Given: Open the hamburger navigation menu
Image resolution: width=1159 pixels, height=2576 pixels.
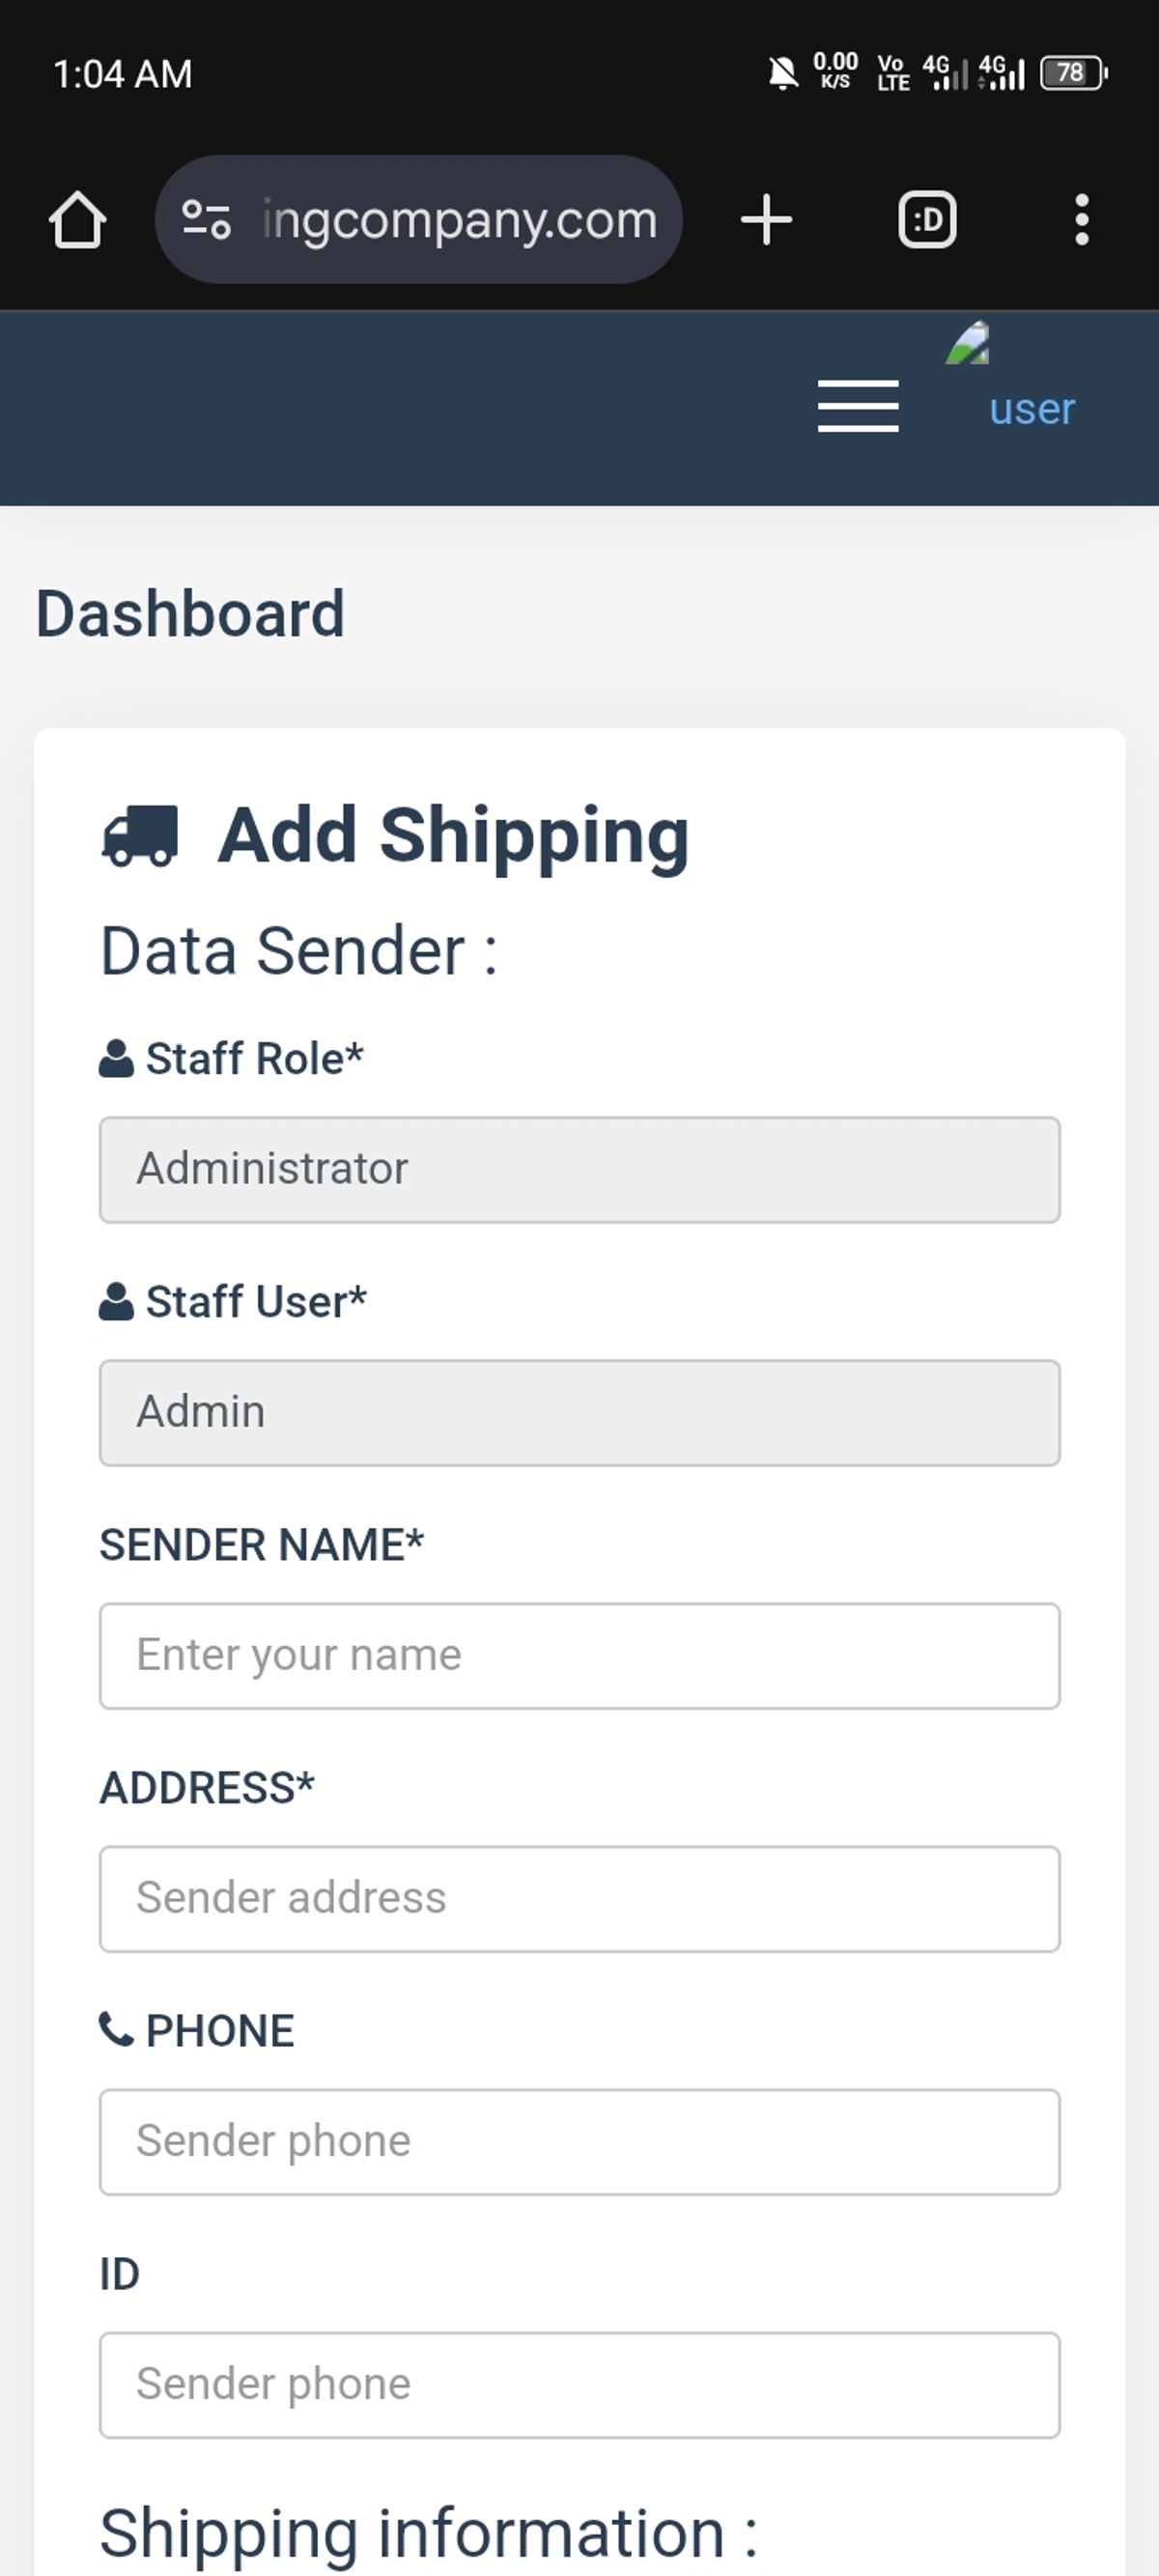Looking at the screenshot, I should 858,406.
